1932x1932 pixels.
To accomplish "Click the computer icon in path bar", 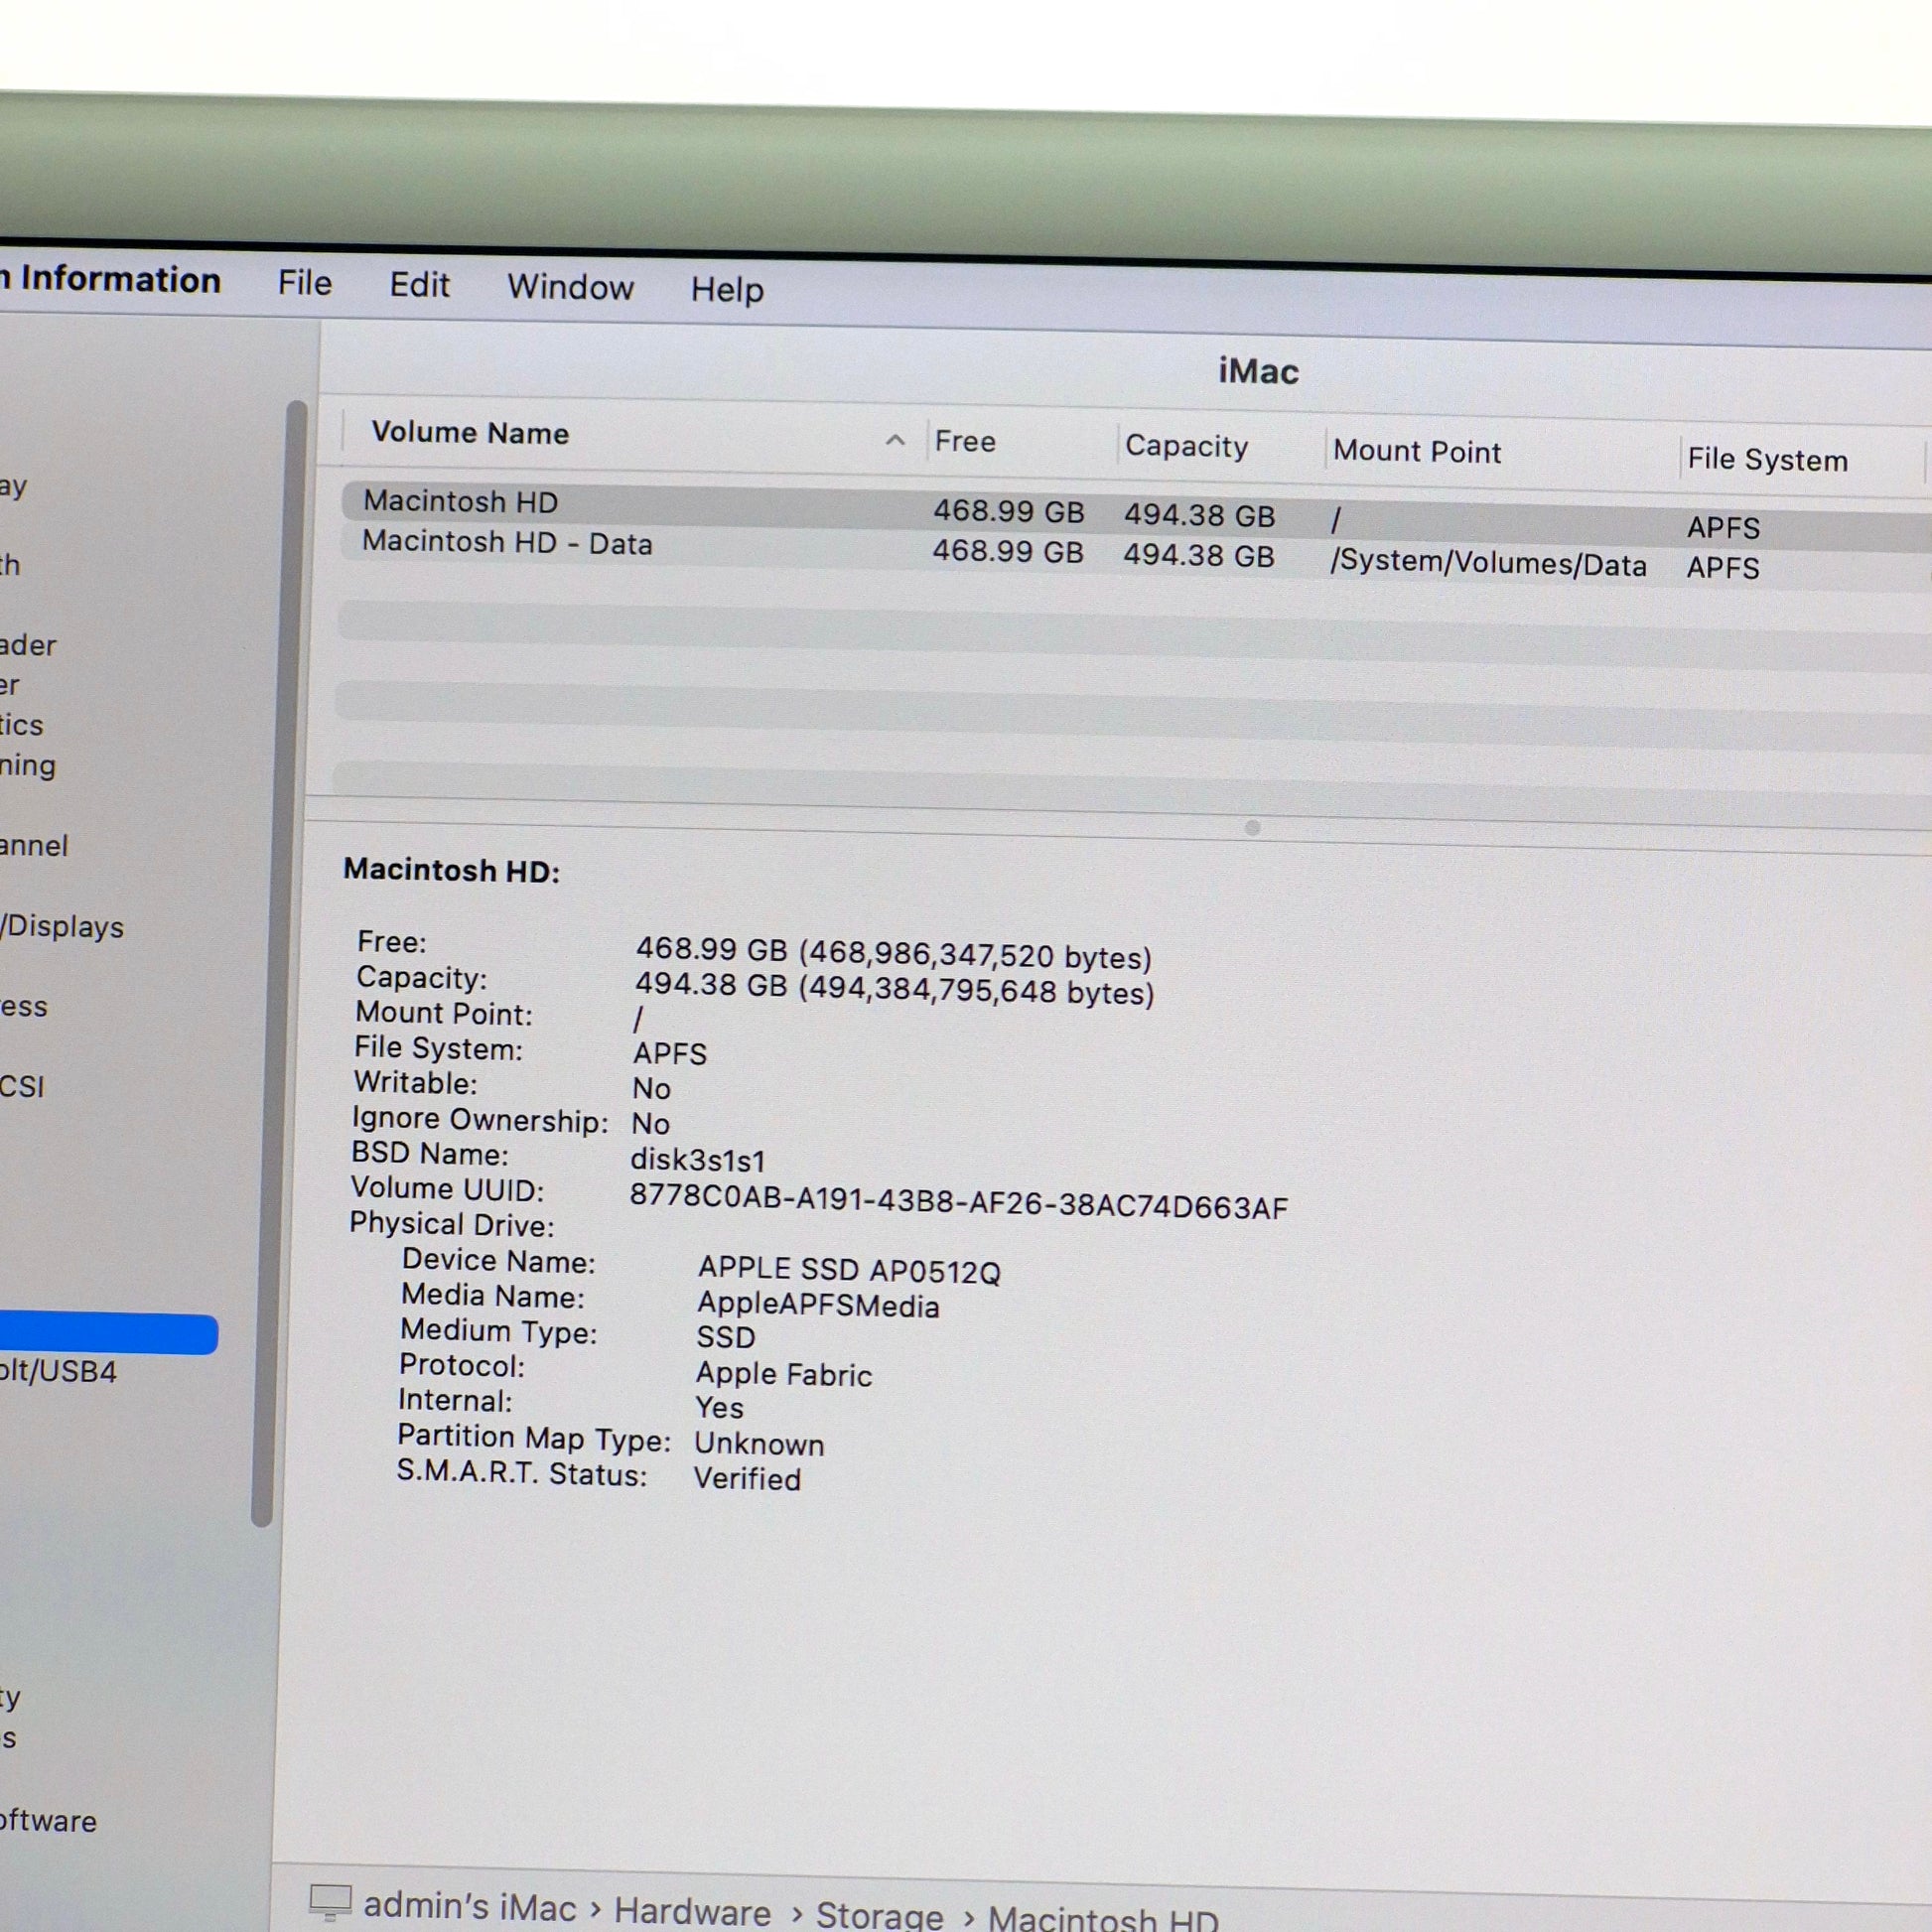I will 330,1901.
